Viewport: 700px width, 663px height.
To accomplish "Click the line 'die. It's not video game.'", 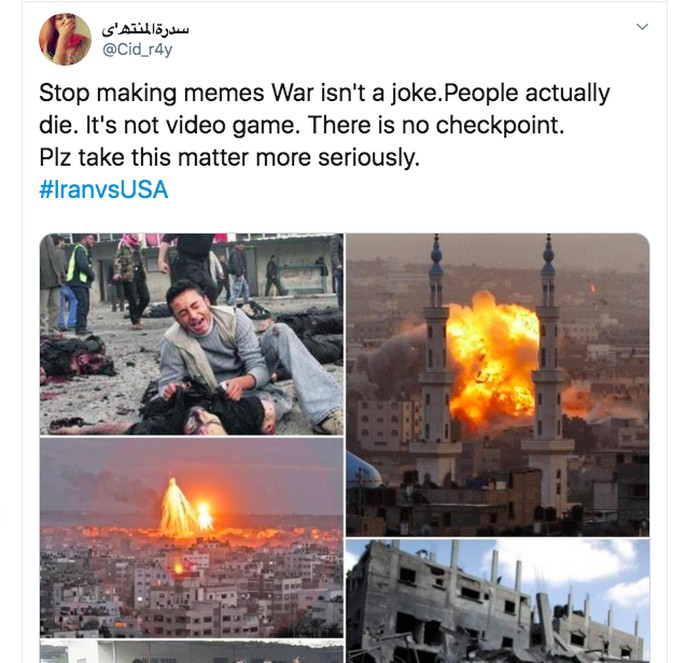I will click(x=169, y=125).
